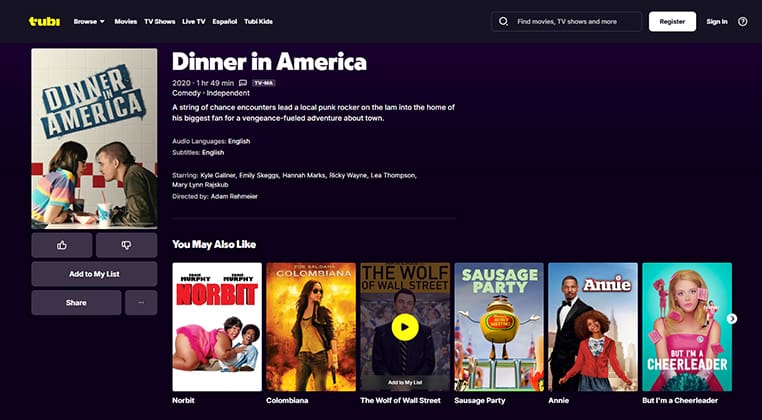
Task: Click the Register button
Action: pyautogui.click(x=672, y=21)
